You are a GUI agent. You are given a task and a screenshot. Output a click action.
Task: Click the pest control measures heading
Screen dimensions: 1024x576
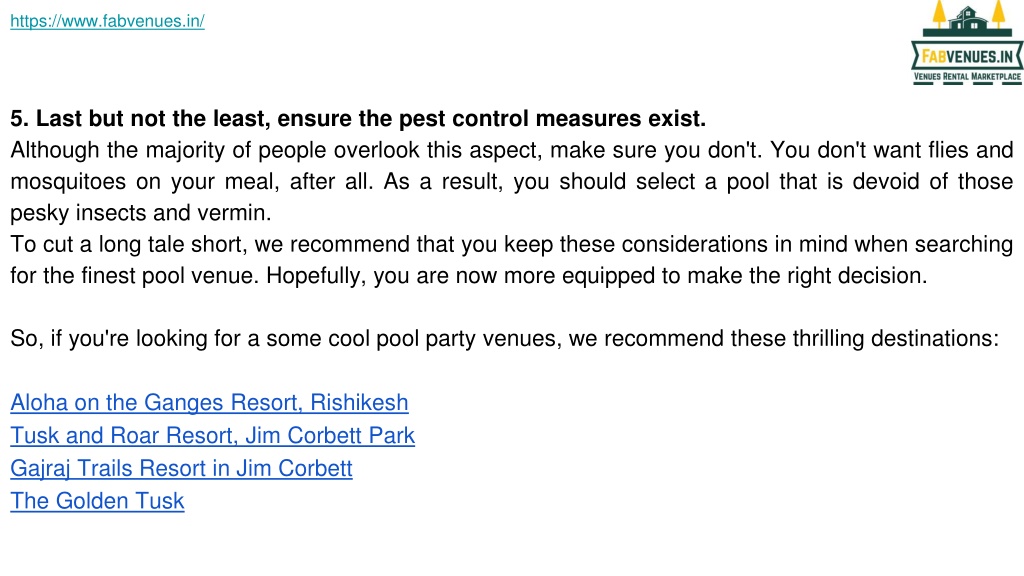[358, 118]
